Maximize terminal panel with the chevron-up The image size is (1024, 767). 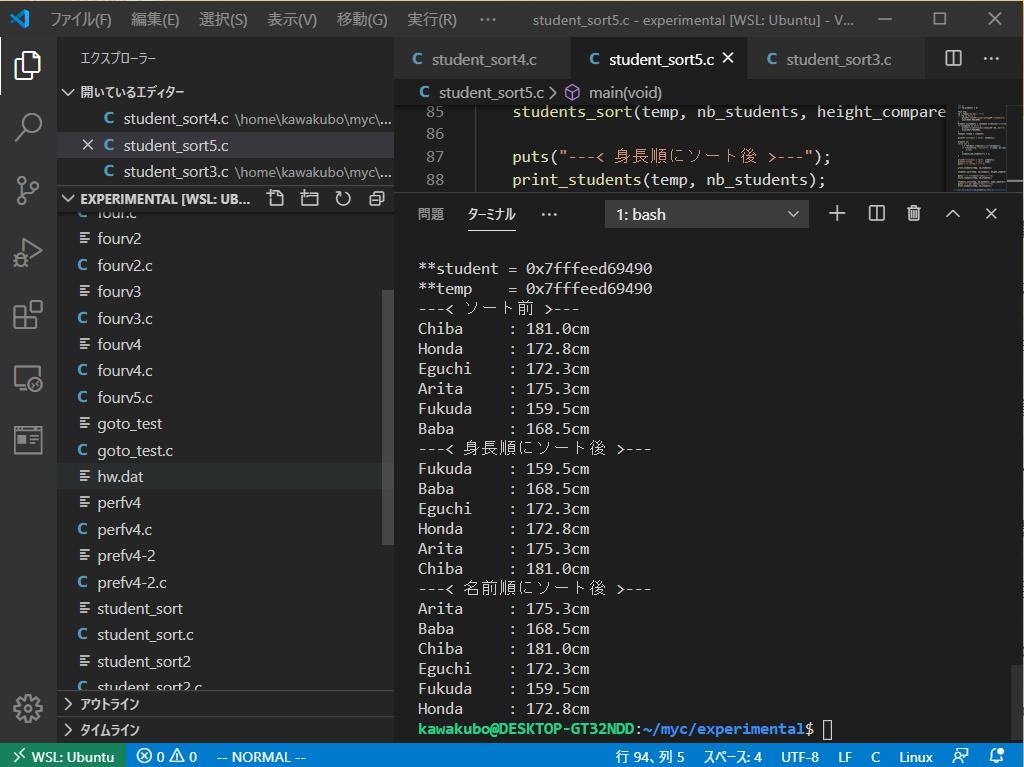952,213
